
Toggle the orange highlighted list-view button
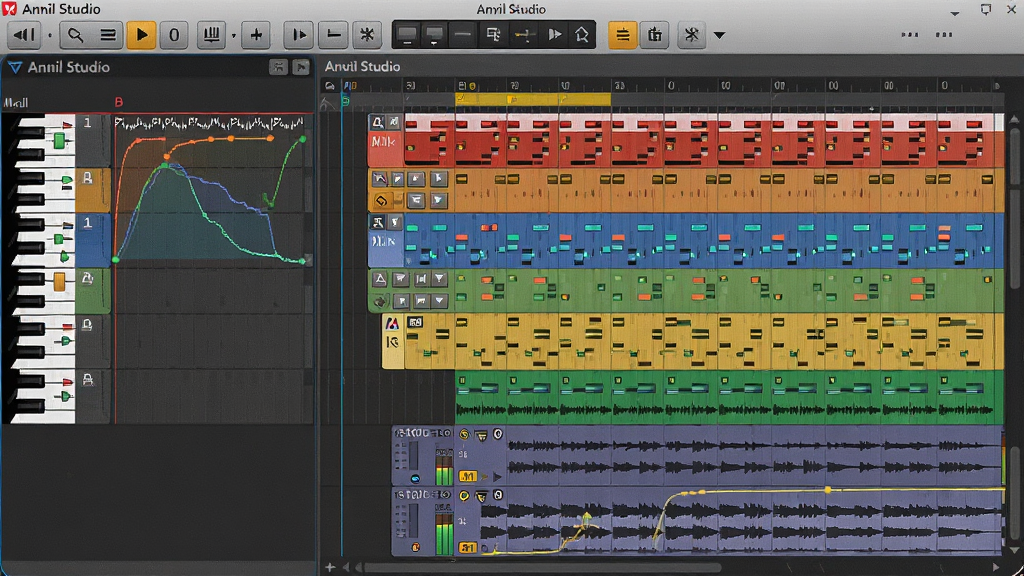coord(622,35)
